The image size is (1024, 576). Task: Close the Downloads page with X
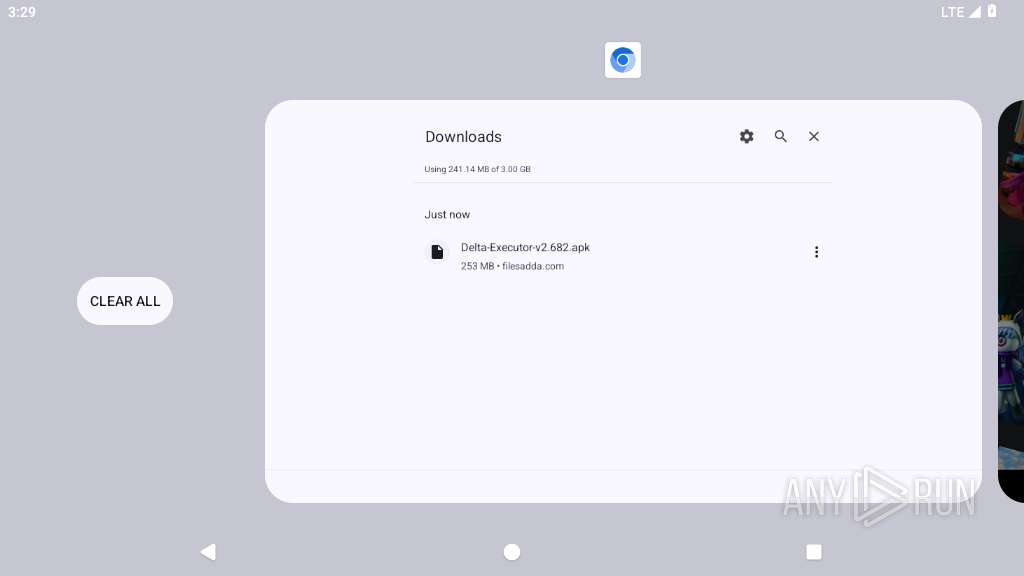(814, 136)
